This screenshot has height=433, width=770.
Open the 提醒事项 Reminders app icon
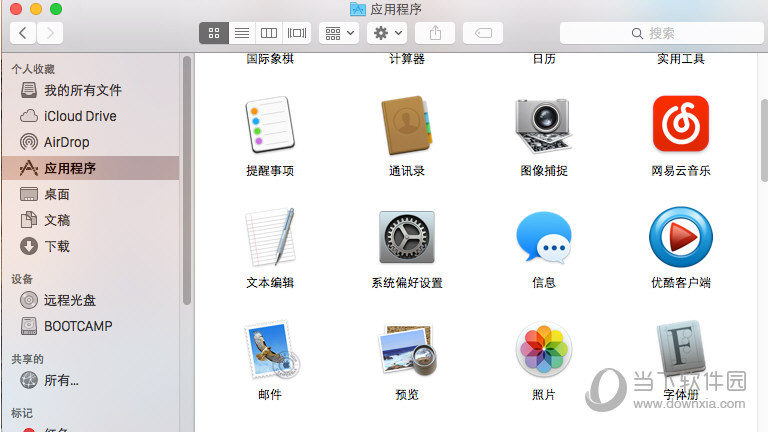(270, 125)
